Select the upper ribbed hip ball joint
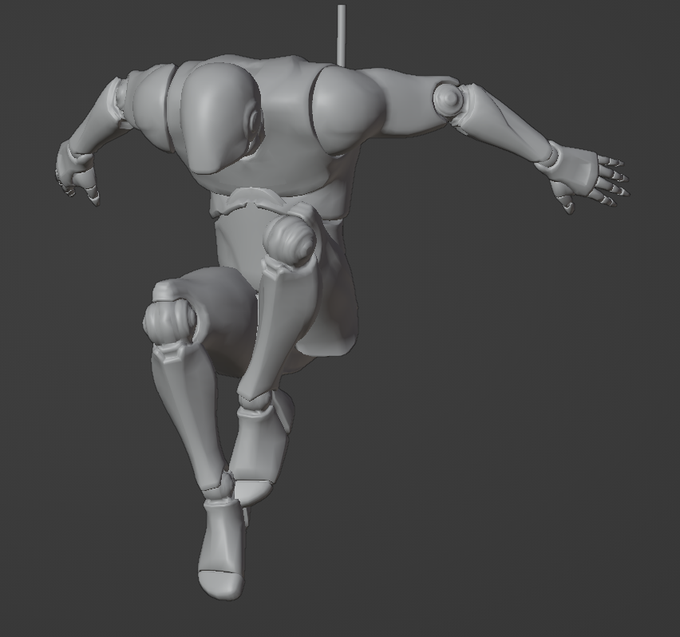Screen dimensions: 680x637 click(x=290, y=241)
